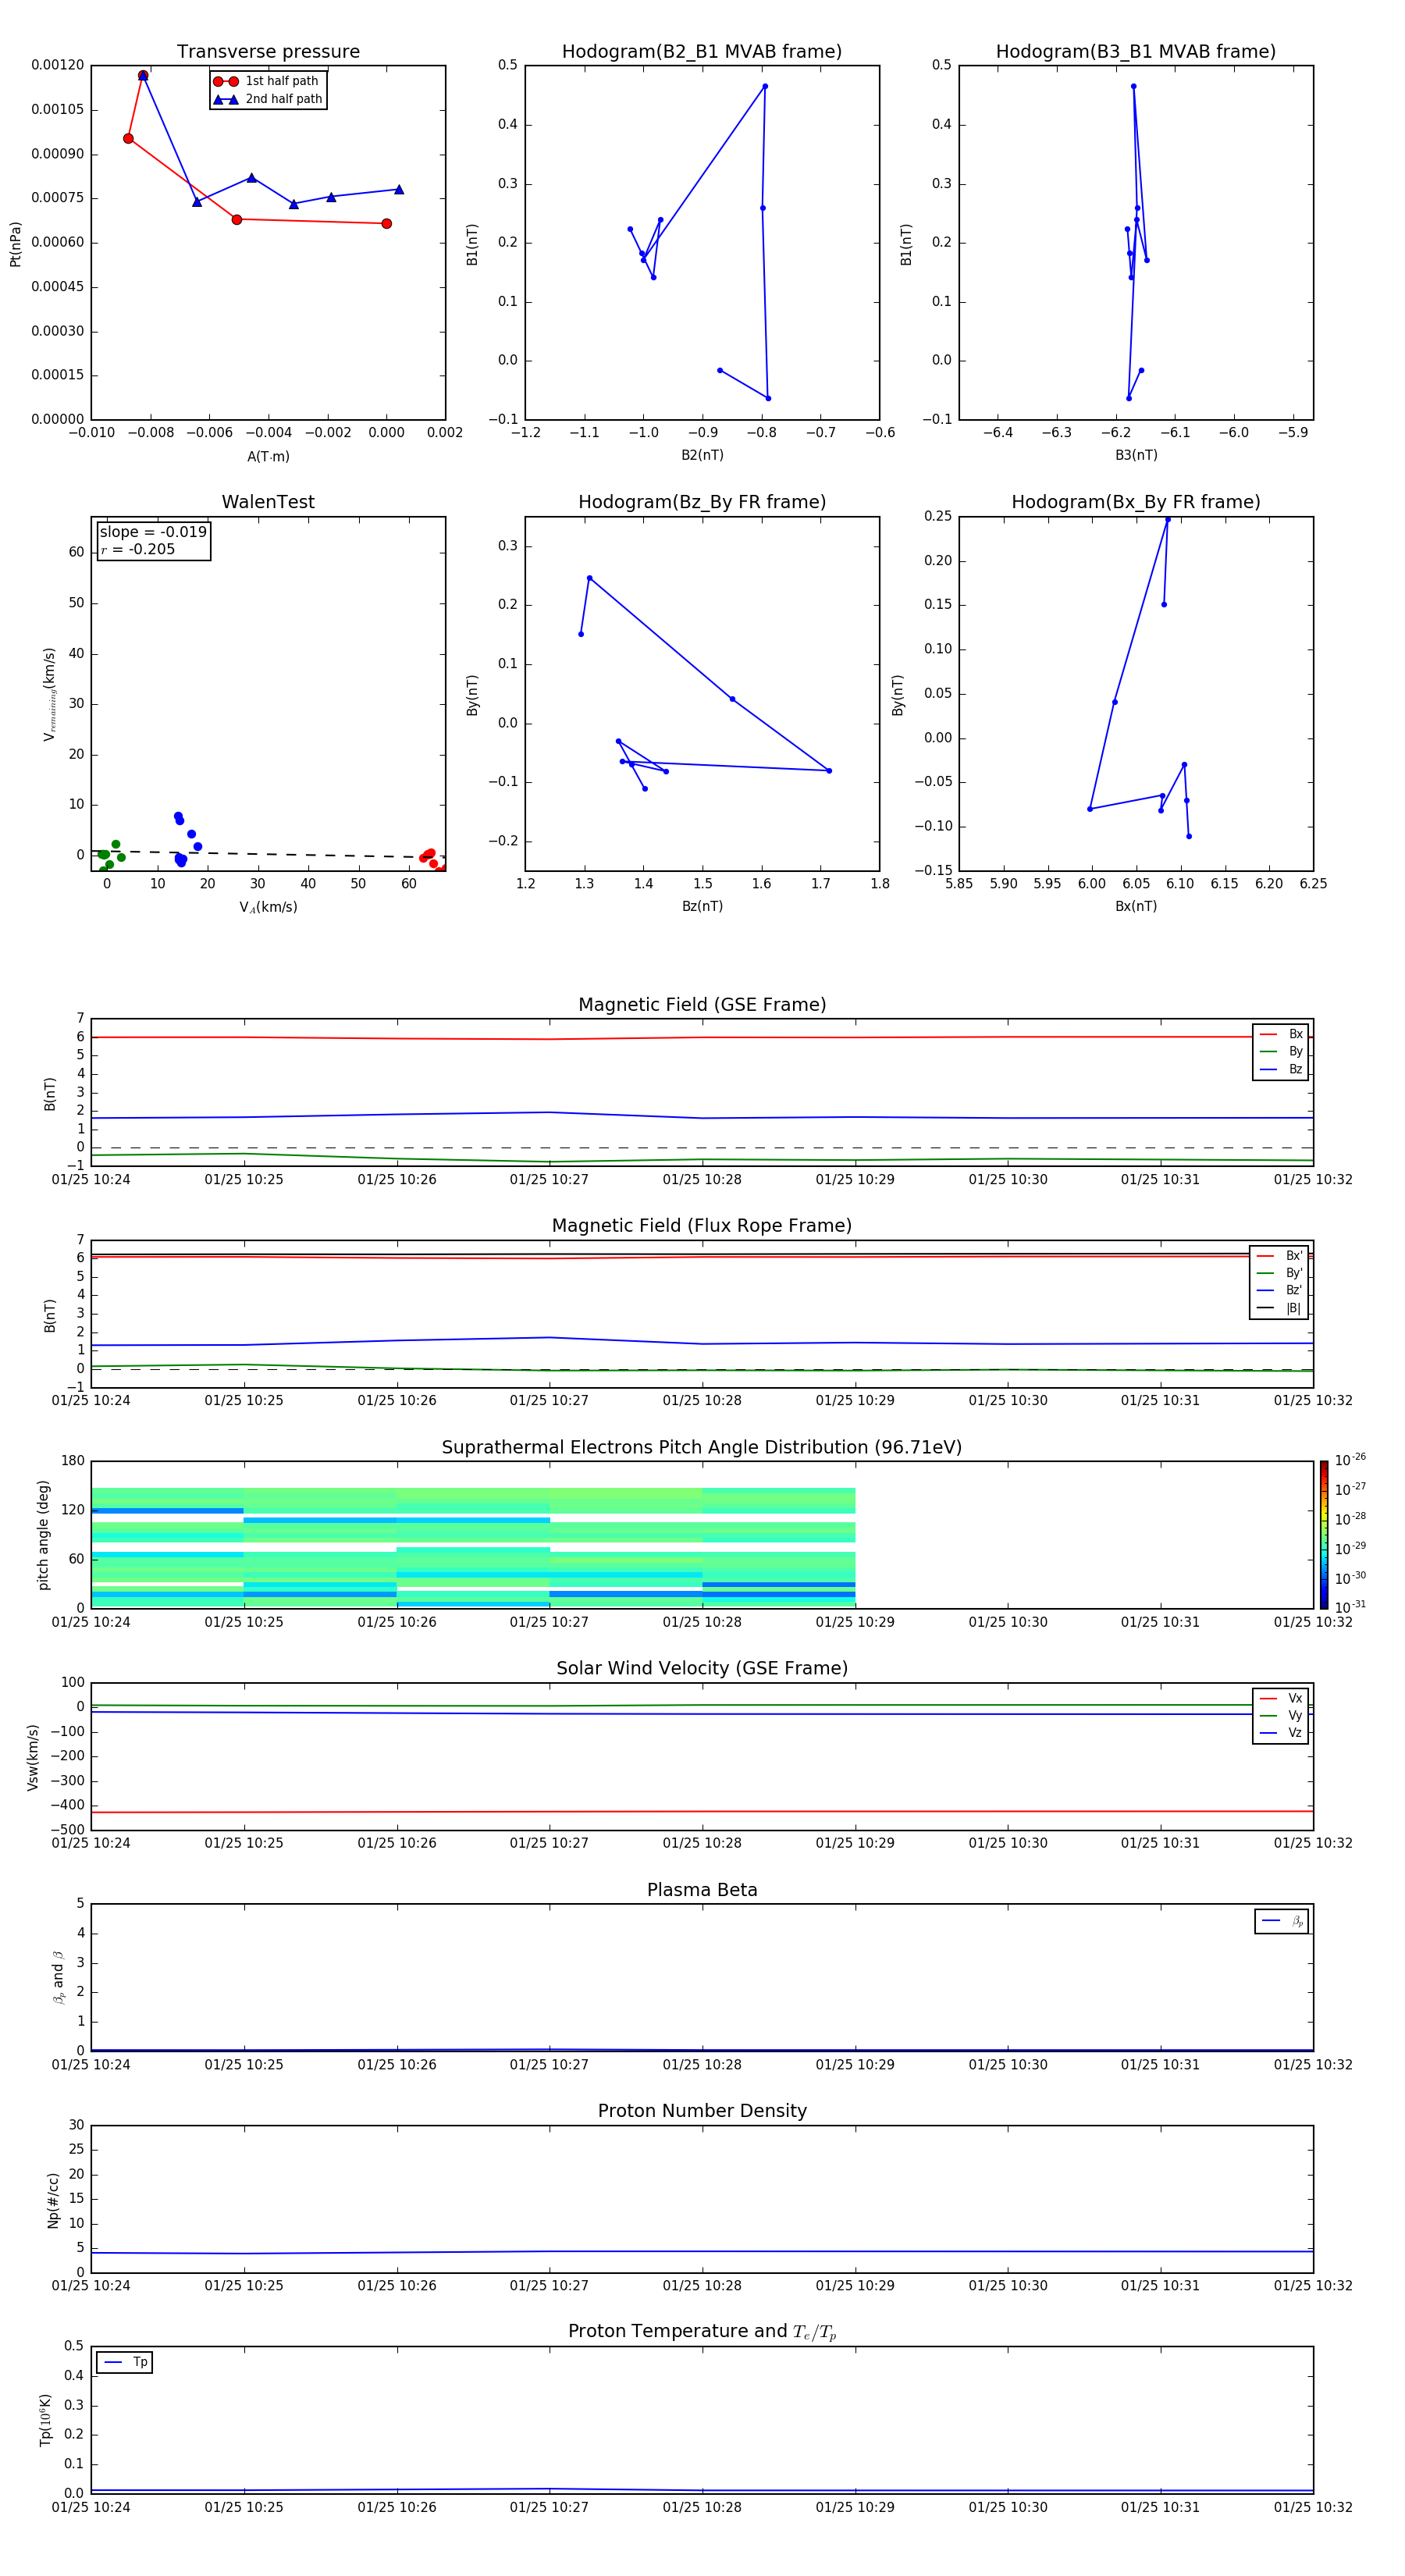
Task: Click the 'Vz' velocity legend entry
Action: [1281, 1733]
